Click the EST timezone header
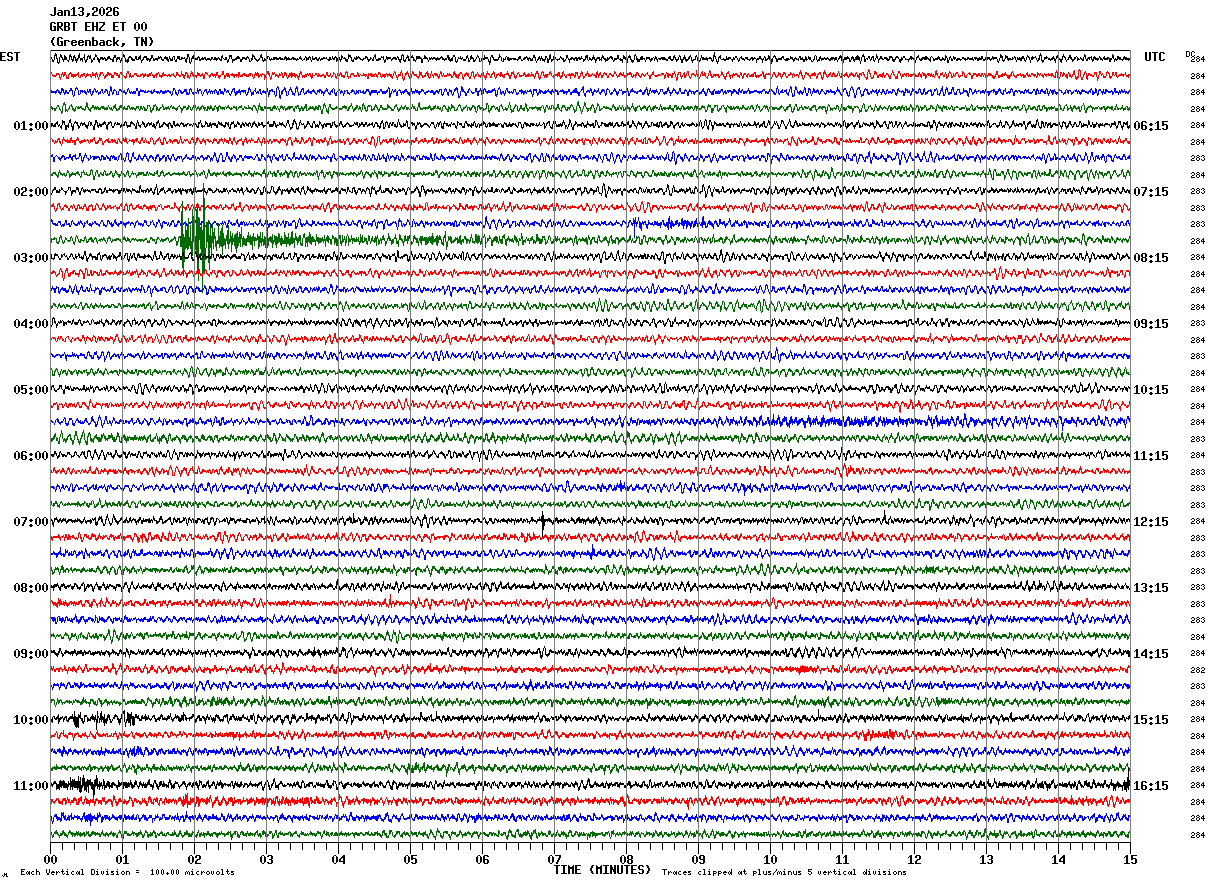 pos(10,57)
